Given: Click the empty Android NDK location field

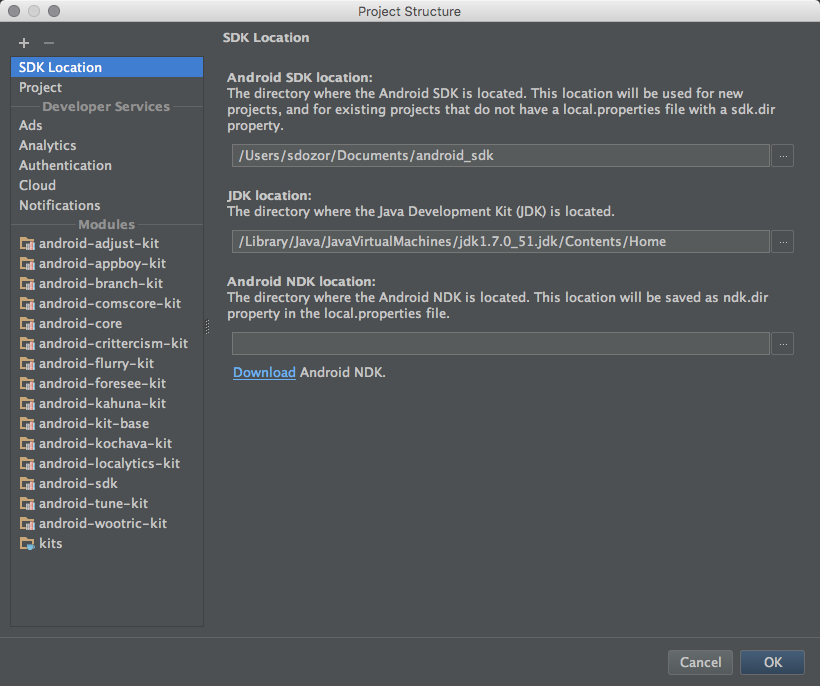Looking at the screenshot, I should (500, 344).
